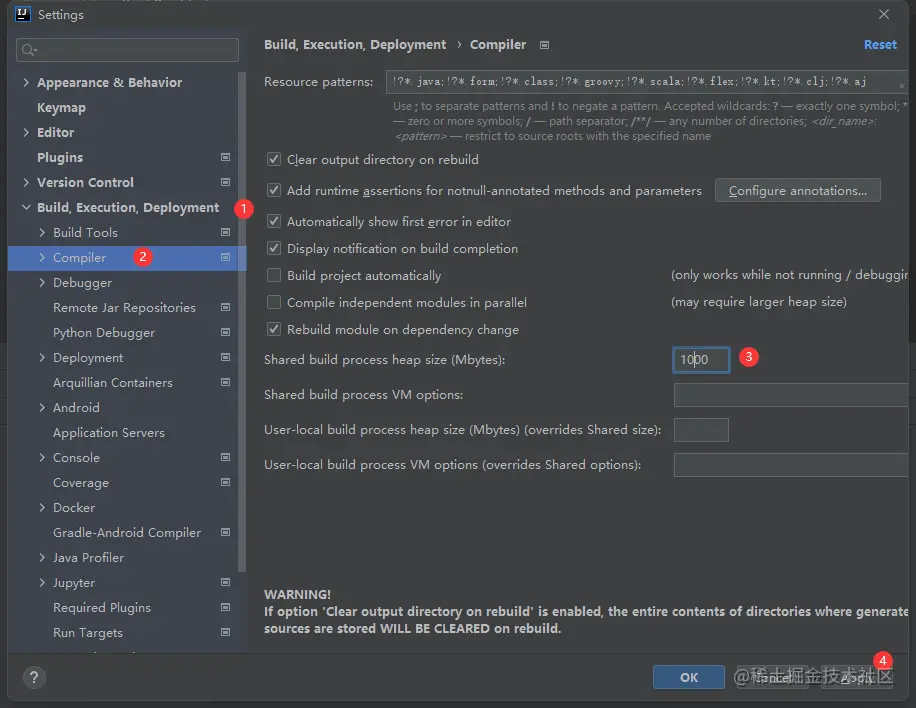The height and width of the screenshot is (708, 916).
Task: Select Gradle-Android Compiler
Action: coord(127,532)
